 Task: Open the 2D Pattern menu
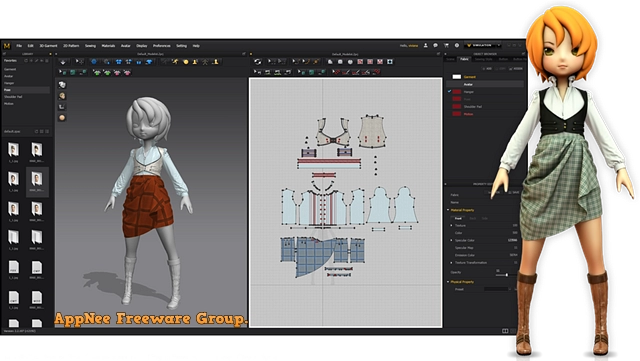pos(71,46)
